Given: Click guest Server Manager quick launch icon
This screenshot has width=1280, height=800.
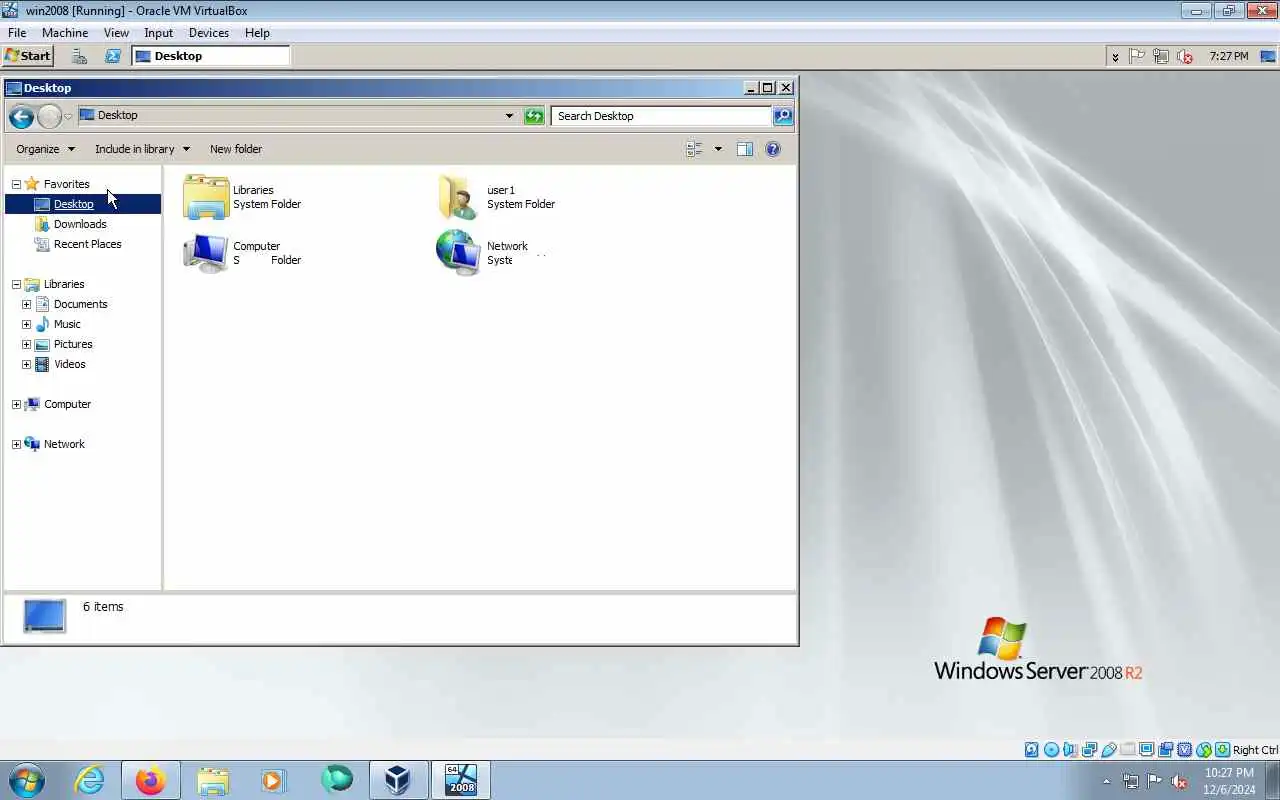Looking at the screenshot, I should click(x=79, y=56).
